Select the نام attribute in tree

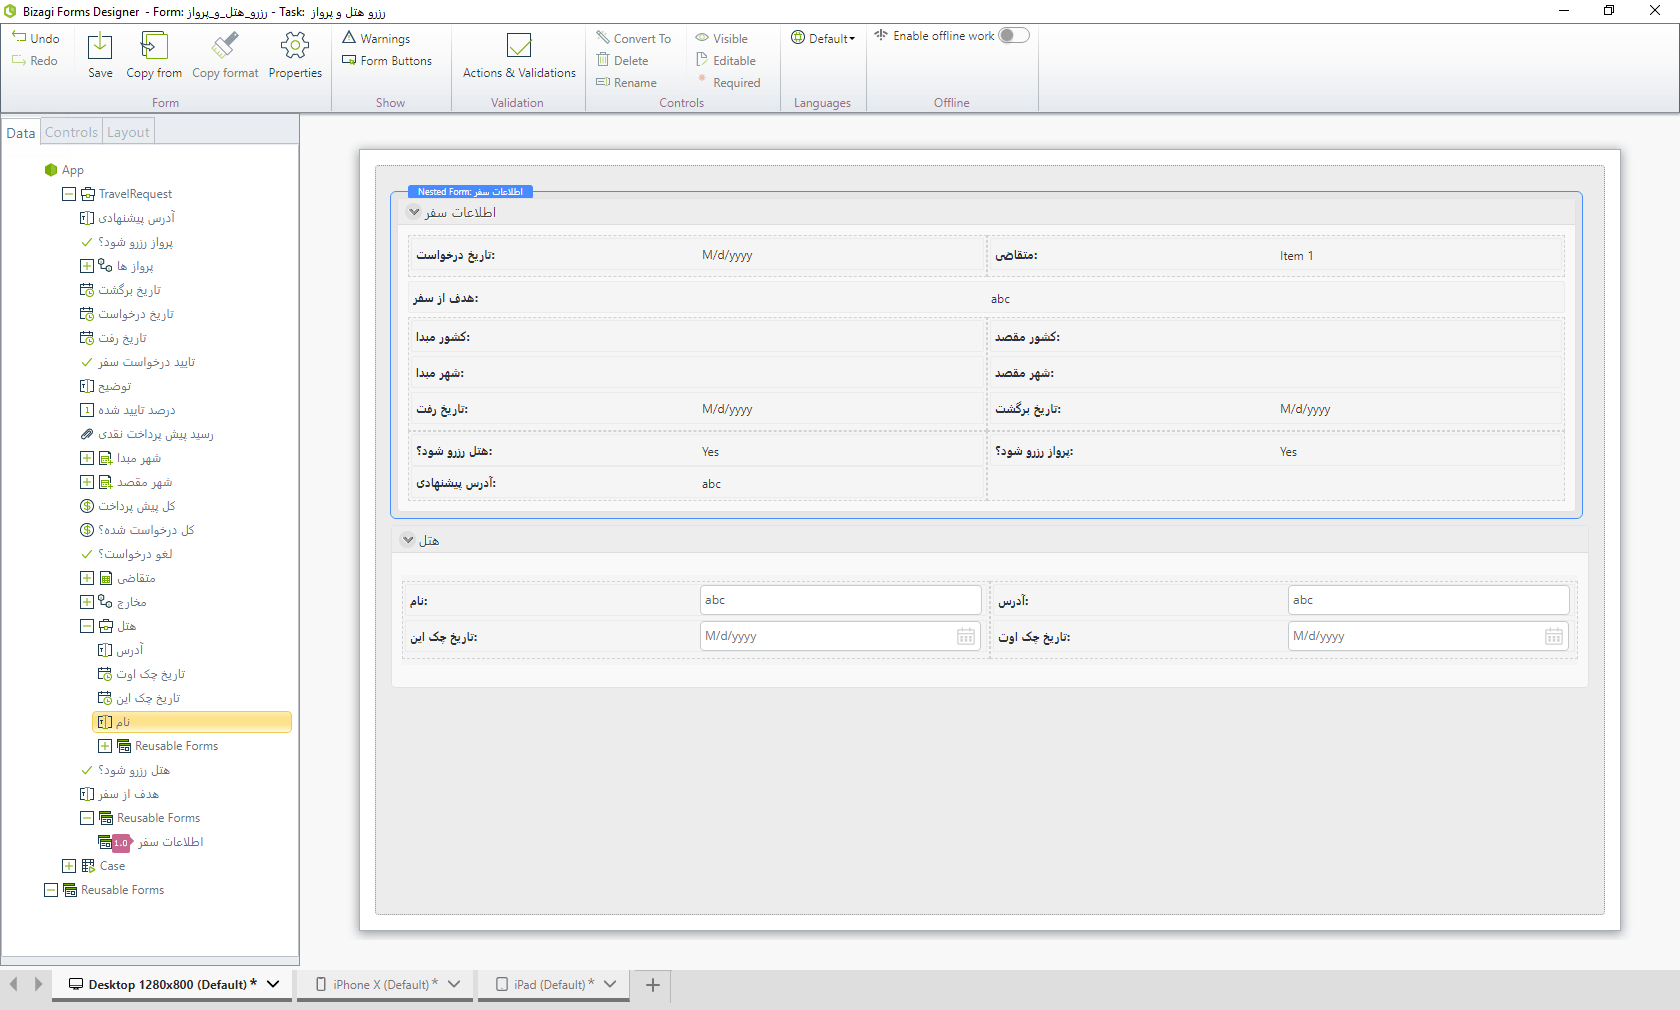[192, 722]
